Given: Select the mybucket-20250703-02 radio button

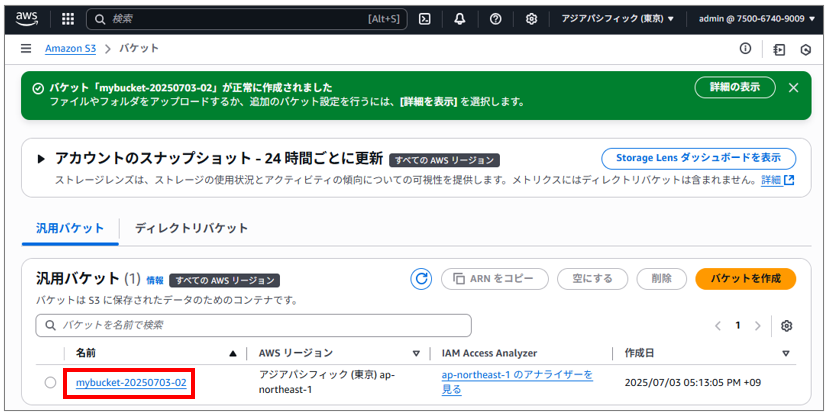Looking at the screenshot, I should click(51, 383).
